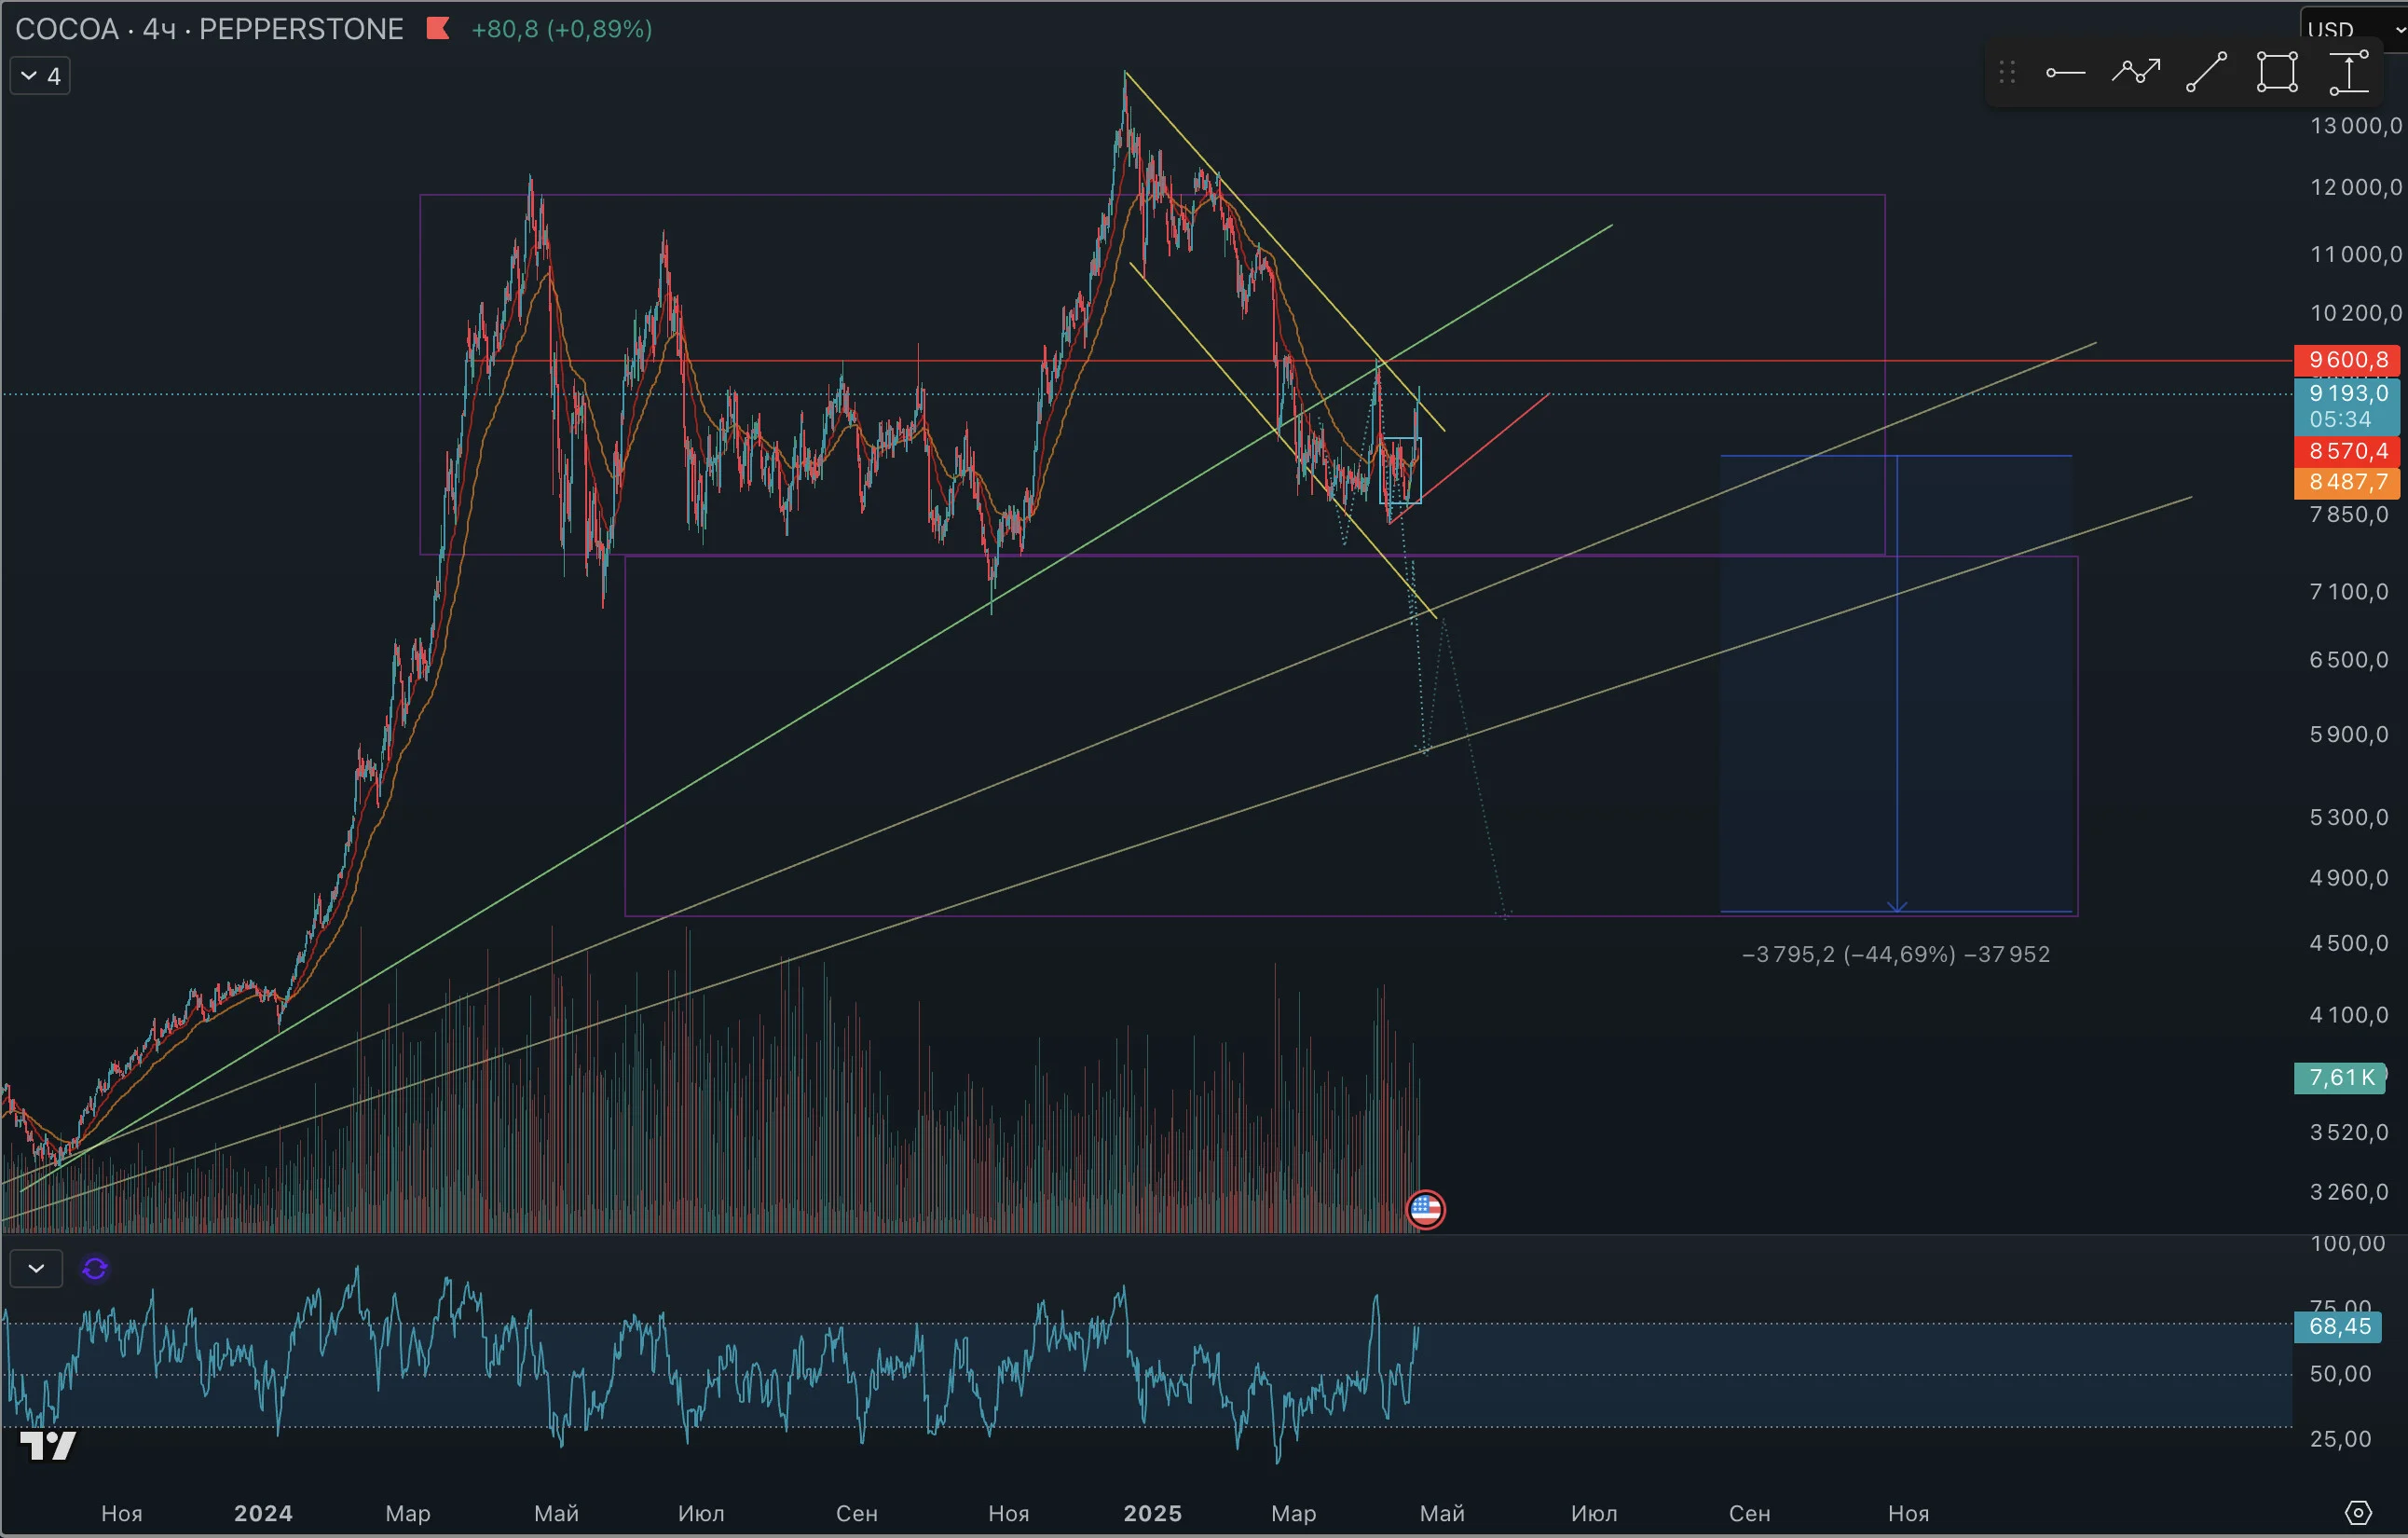Click the purple RSI indicator sync icon
2408x1538 pixels.
point(95,1268)
